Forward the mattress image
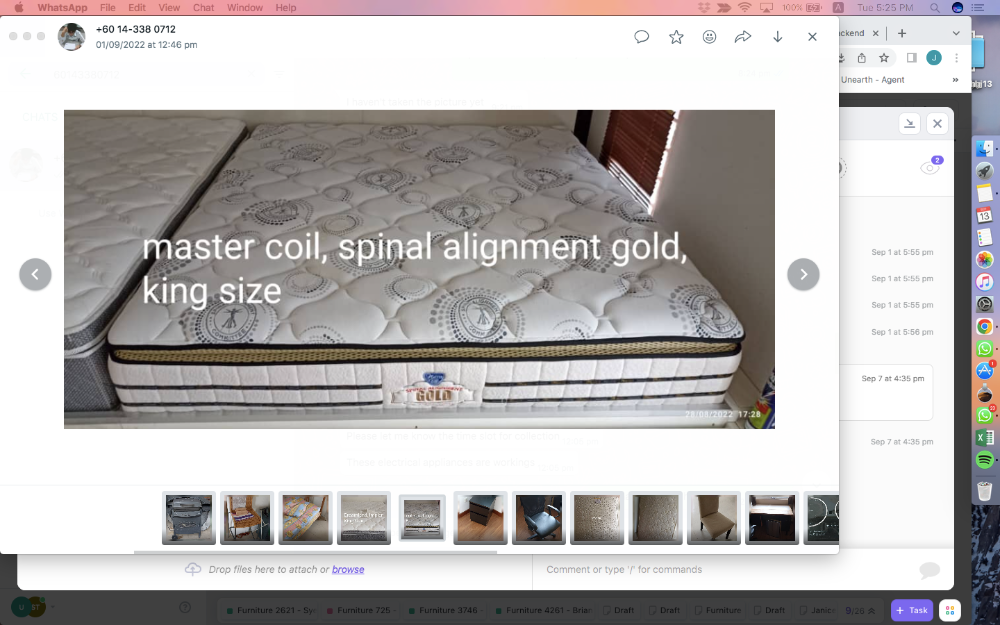The height and width of the screenshot is (625, 1000). coord(743,36)
